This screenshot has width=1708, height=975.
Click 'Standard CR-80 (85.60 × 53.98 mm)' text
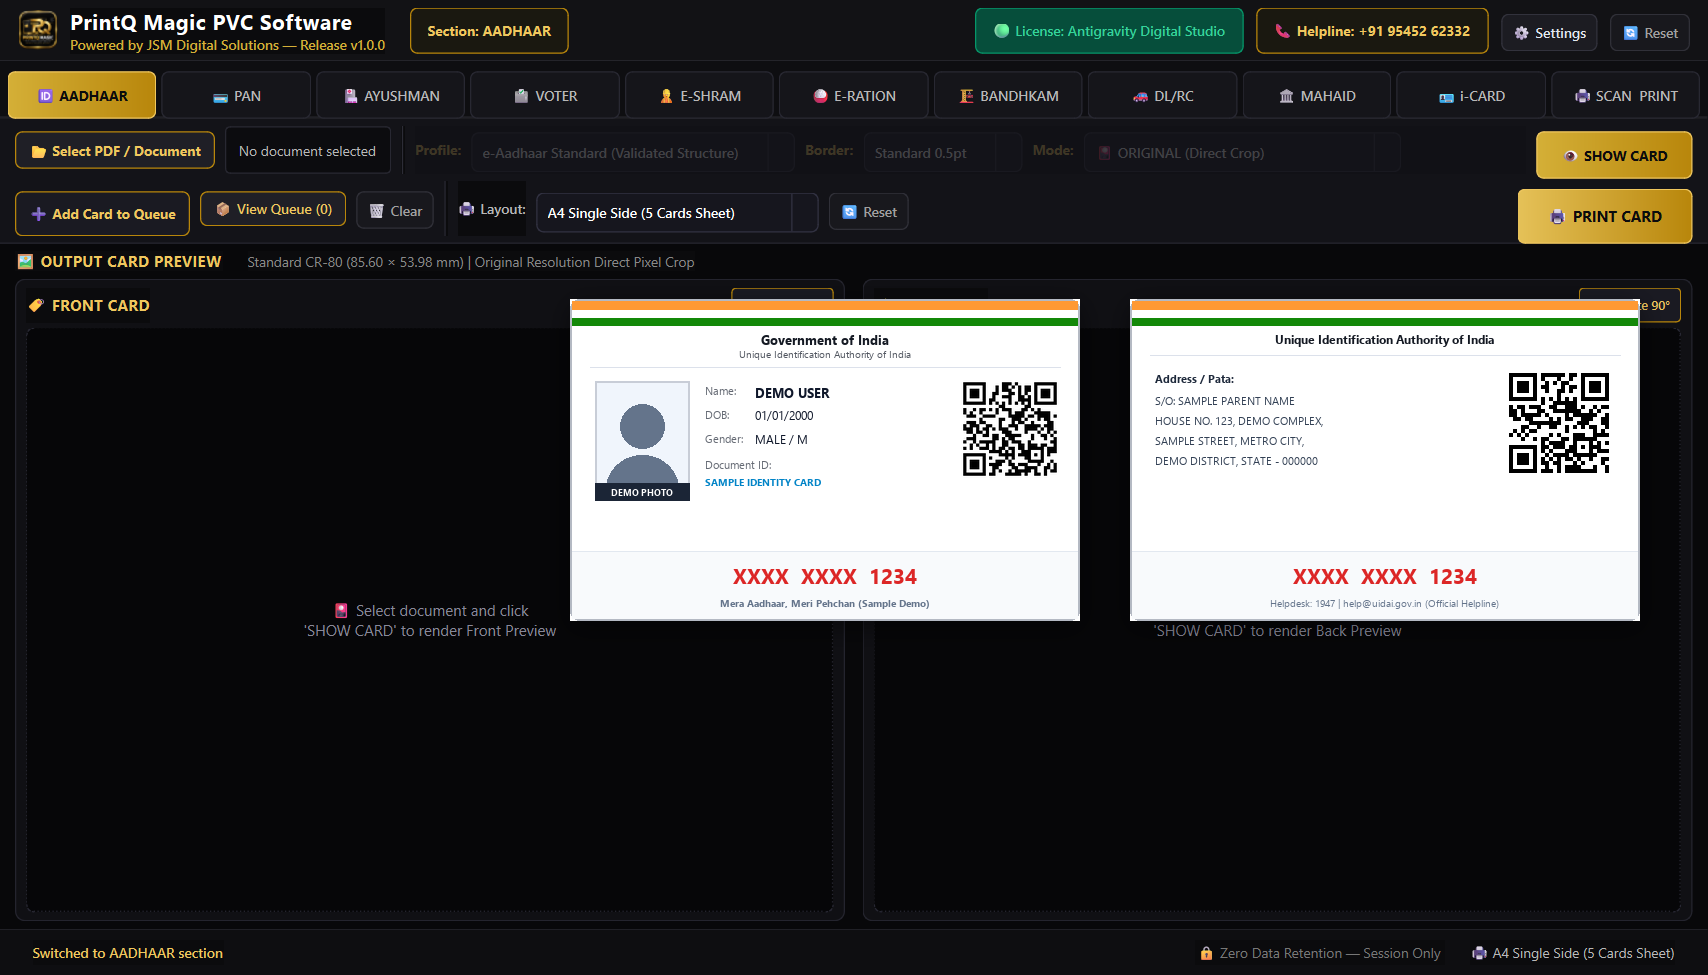click(x=356, y=262)
